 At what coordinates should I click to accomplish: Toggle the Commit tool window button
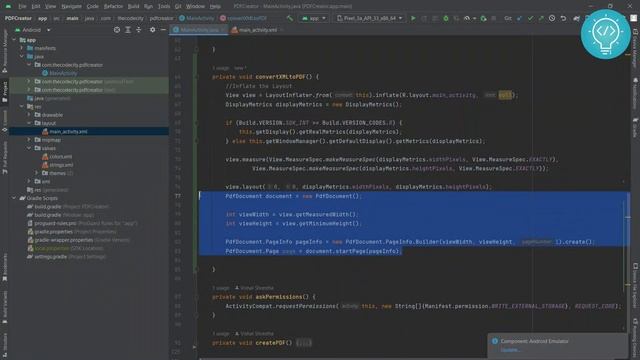[x=4, y=122]
